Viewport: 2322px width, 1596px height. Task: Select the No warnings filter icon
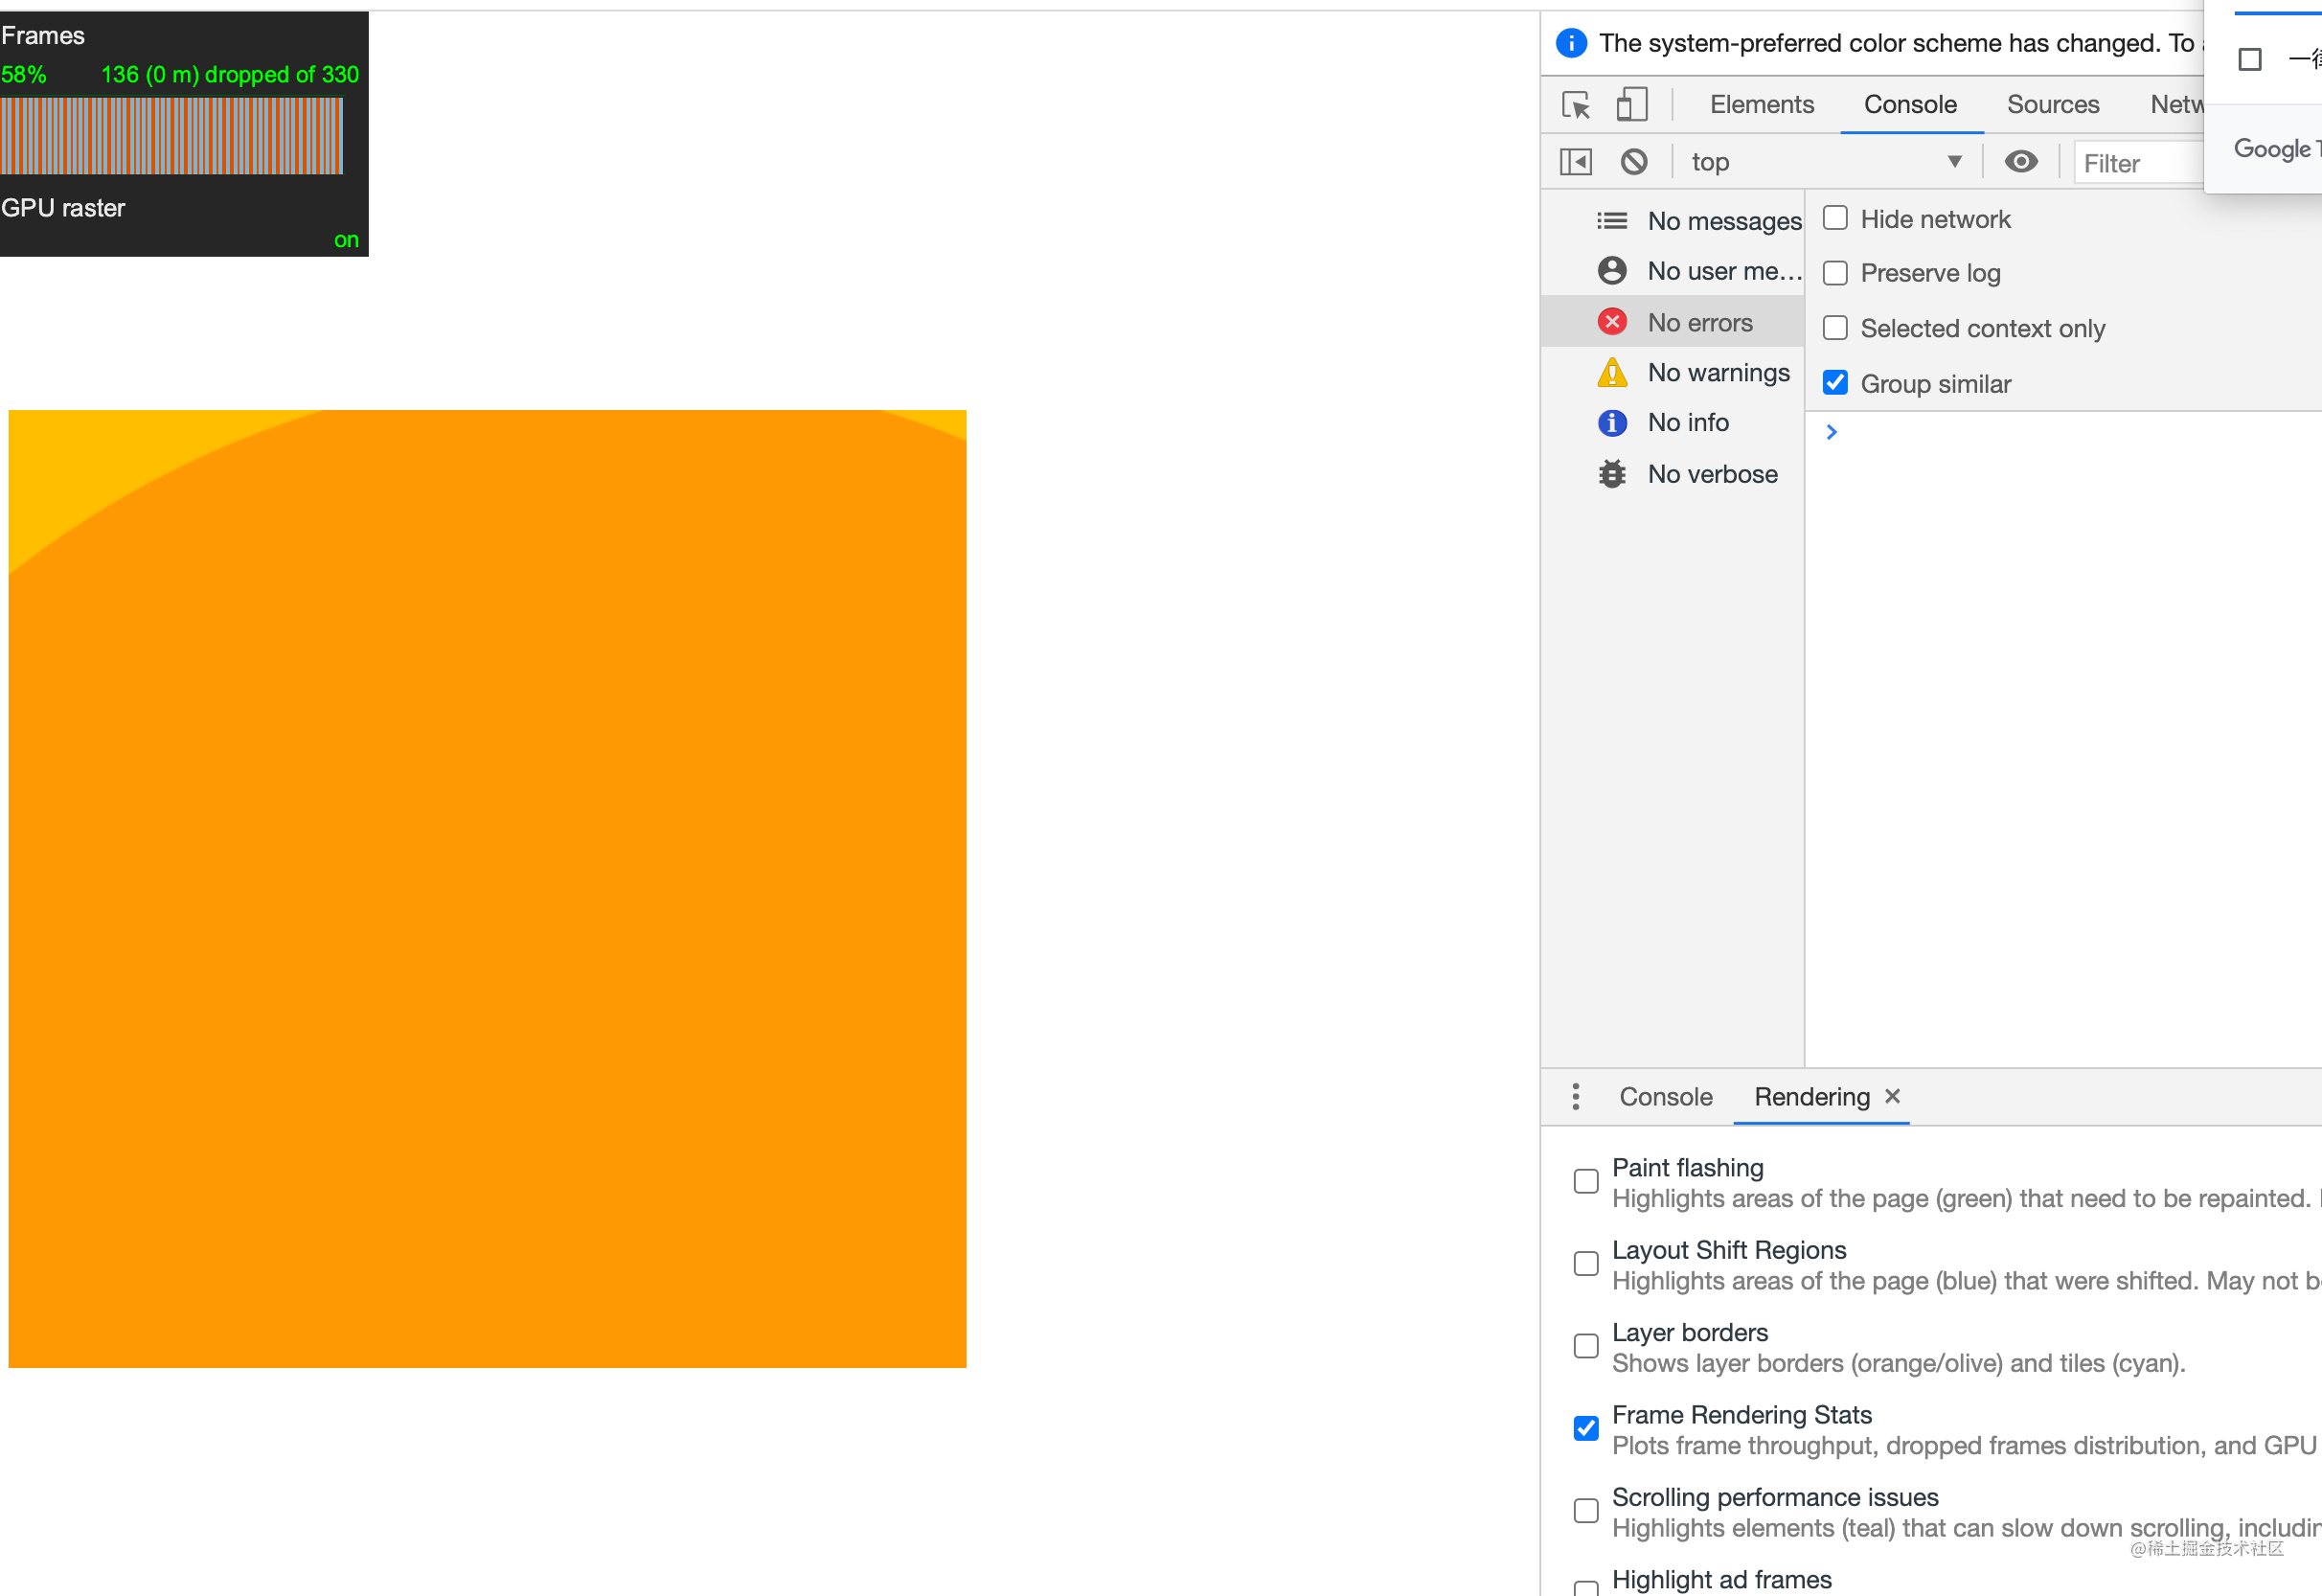[x=1612, y=372]
